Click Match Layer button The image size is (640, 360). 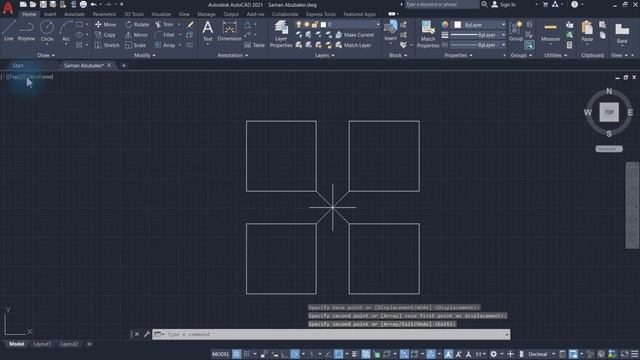(353, 45)
